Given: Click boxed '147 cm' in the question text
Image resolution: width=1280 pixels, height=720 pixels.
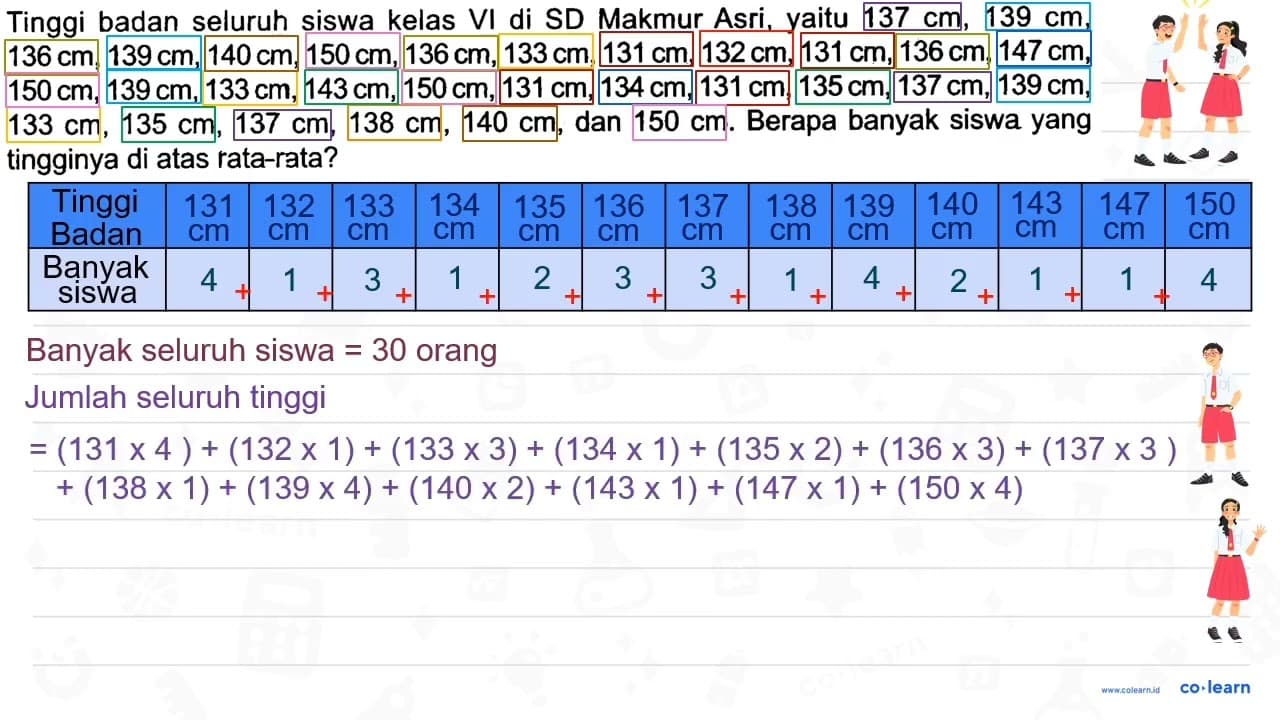Looking at the screenshot, I should click(x=1043, y=50).
